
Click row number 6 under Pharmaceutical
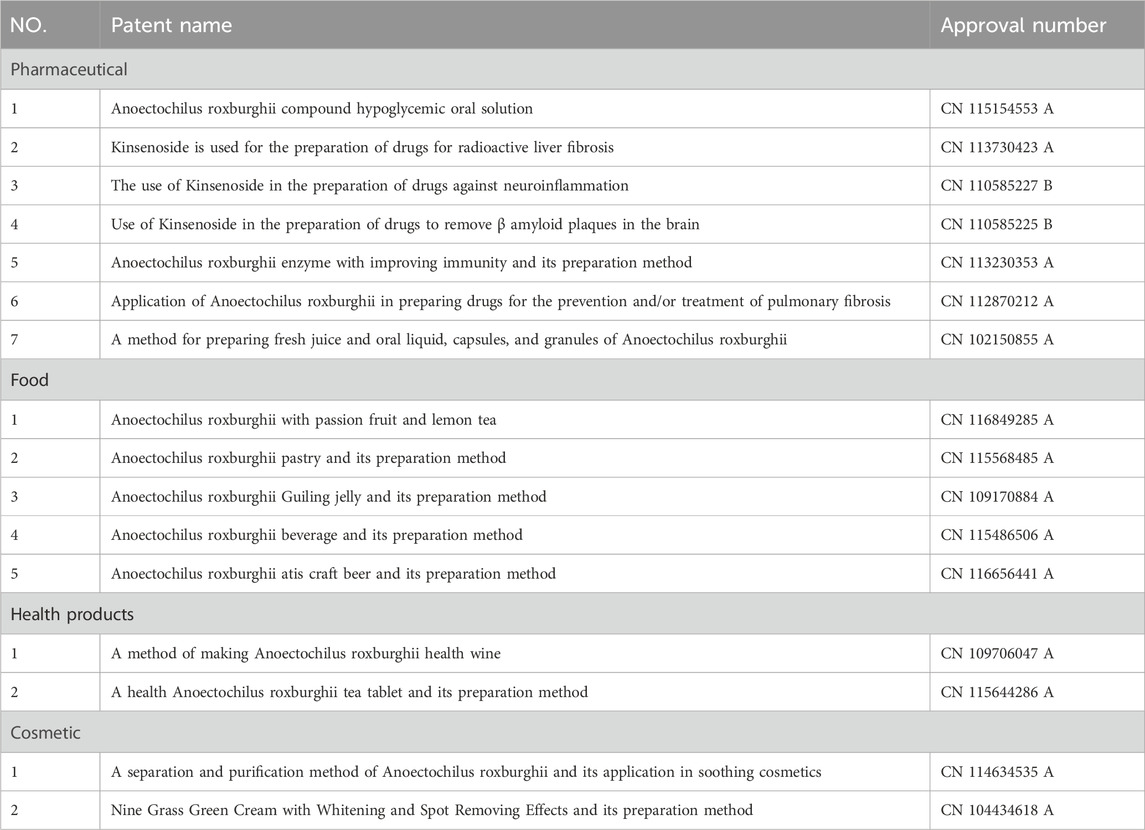coord(14,301)
